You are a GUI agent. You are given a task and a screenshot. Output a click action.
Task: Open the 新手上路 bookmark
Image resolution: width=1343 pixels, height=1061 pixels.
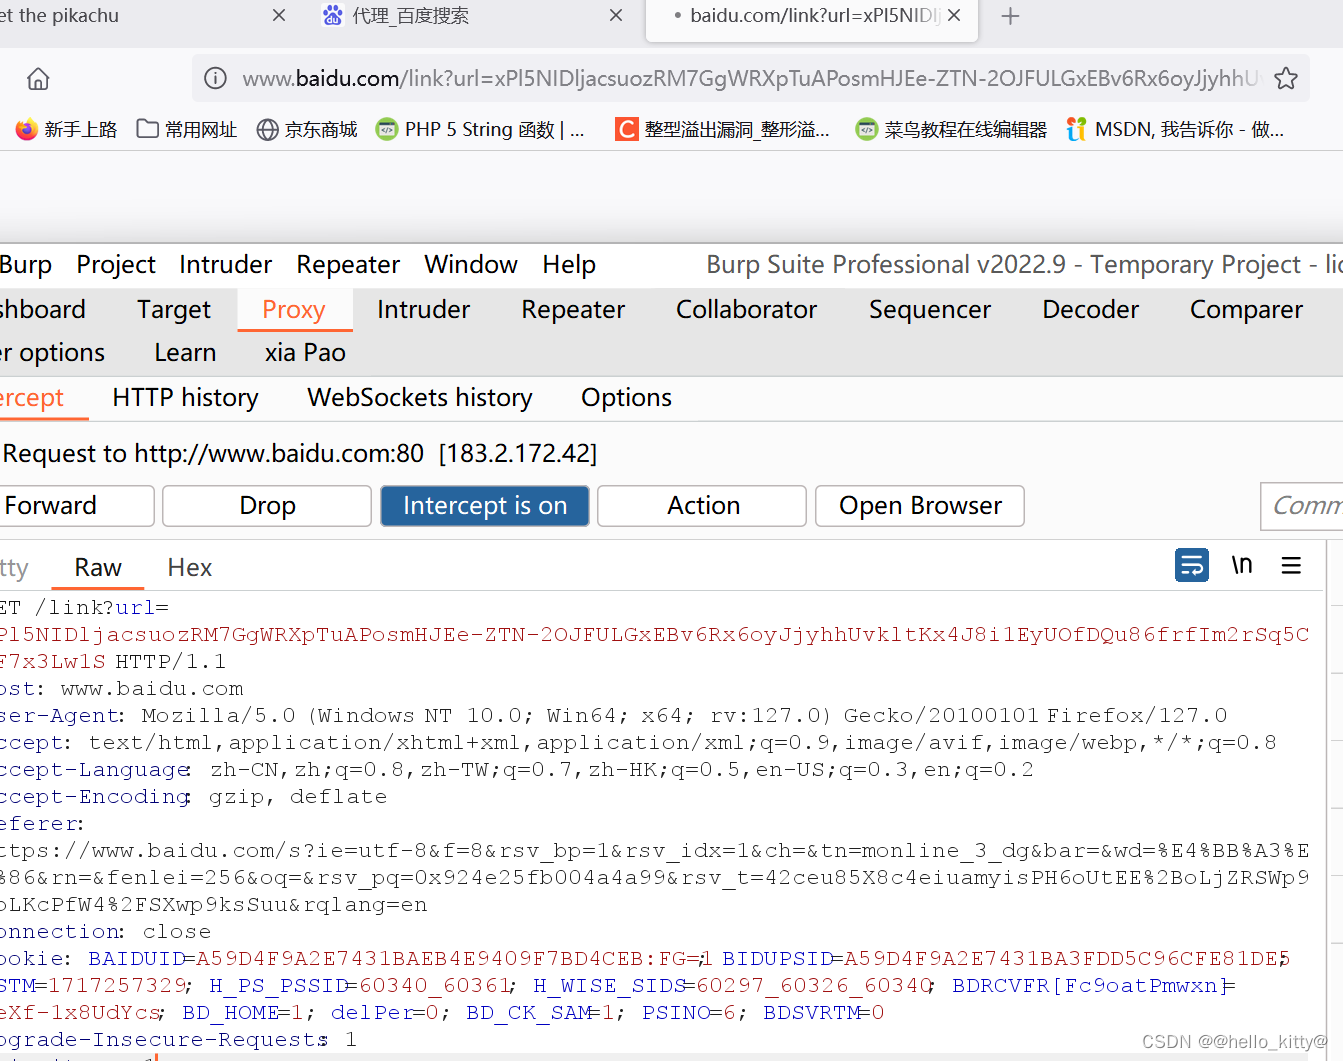point(67,129)
